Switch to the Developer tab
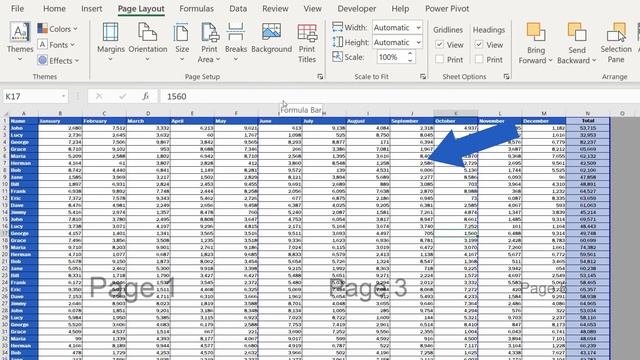Image resolution: width=640 pixels, height=360 pixels. pyautogui.click(x=356, y=9)
